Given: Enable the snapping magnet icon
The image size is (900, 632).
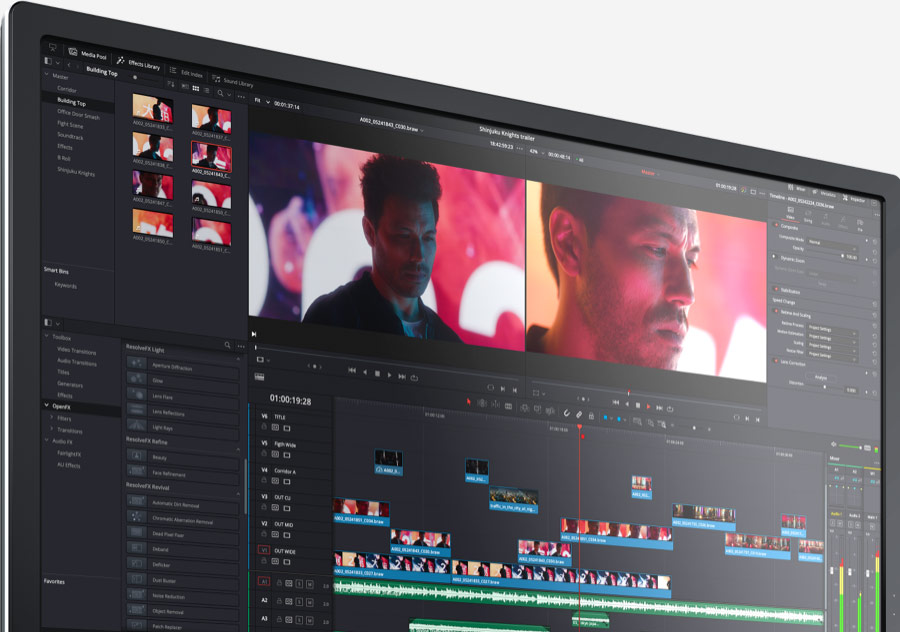Looking at the screenshot, I should [x=566, y=414].
